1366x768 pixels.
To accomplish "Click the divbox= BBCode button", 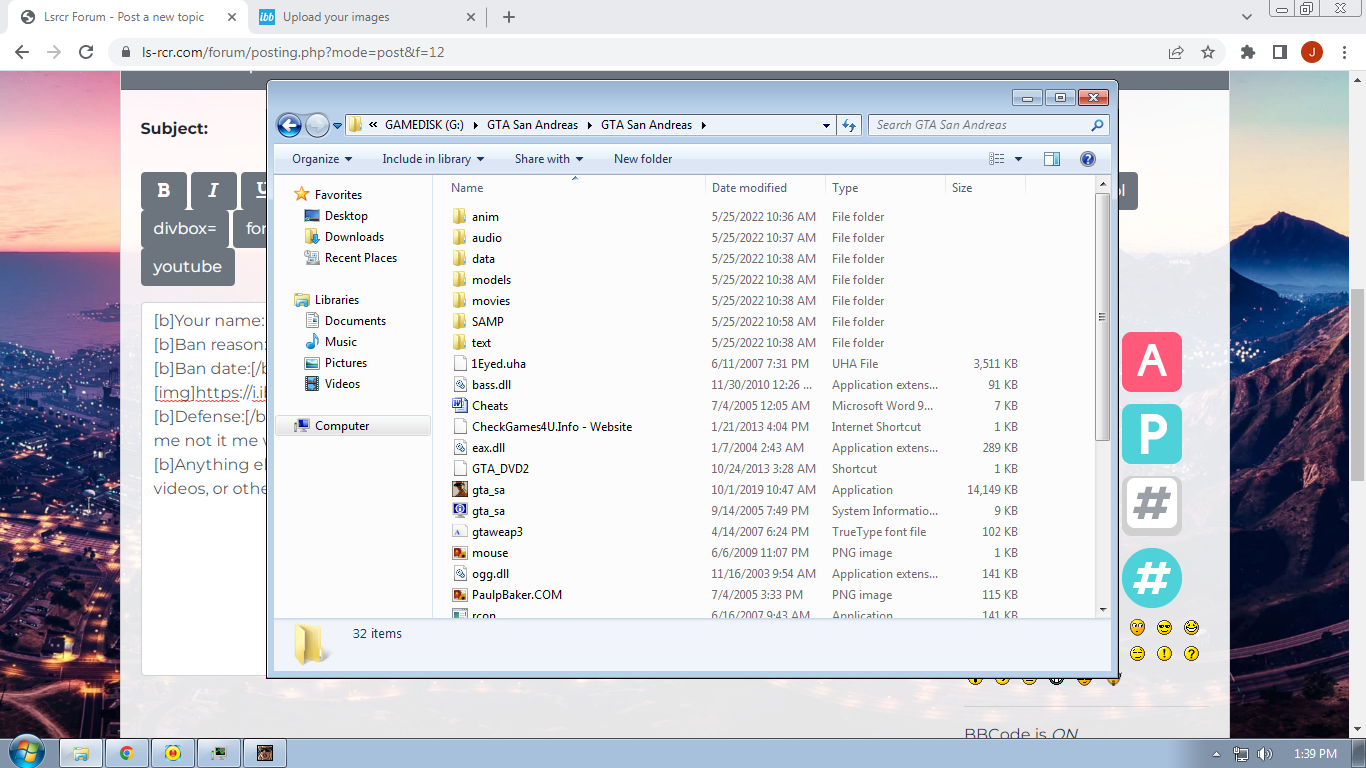I will point(185,229).
